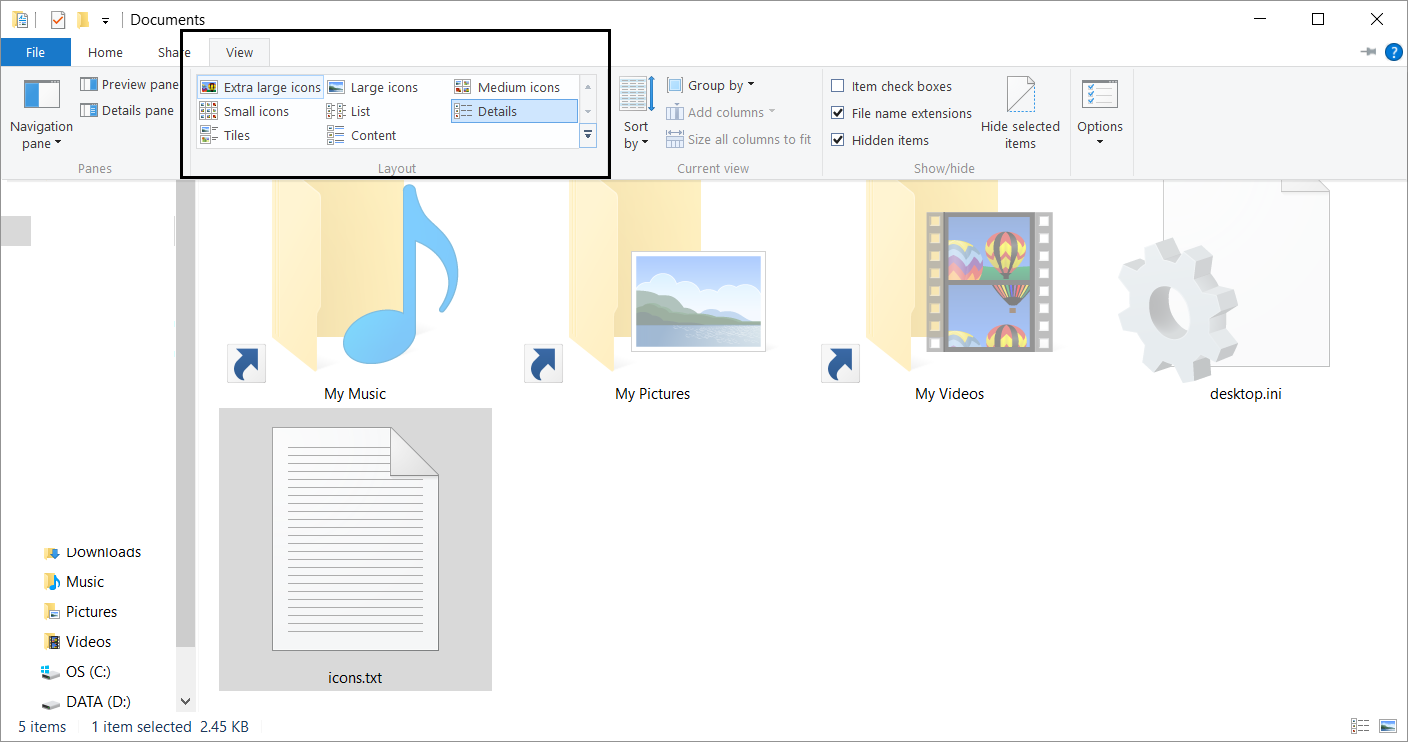Switch to details view from the status bar
This screenshot has height=742, width=1408.
tap(1360, 726)
